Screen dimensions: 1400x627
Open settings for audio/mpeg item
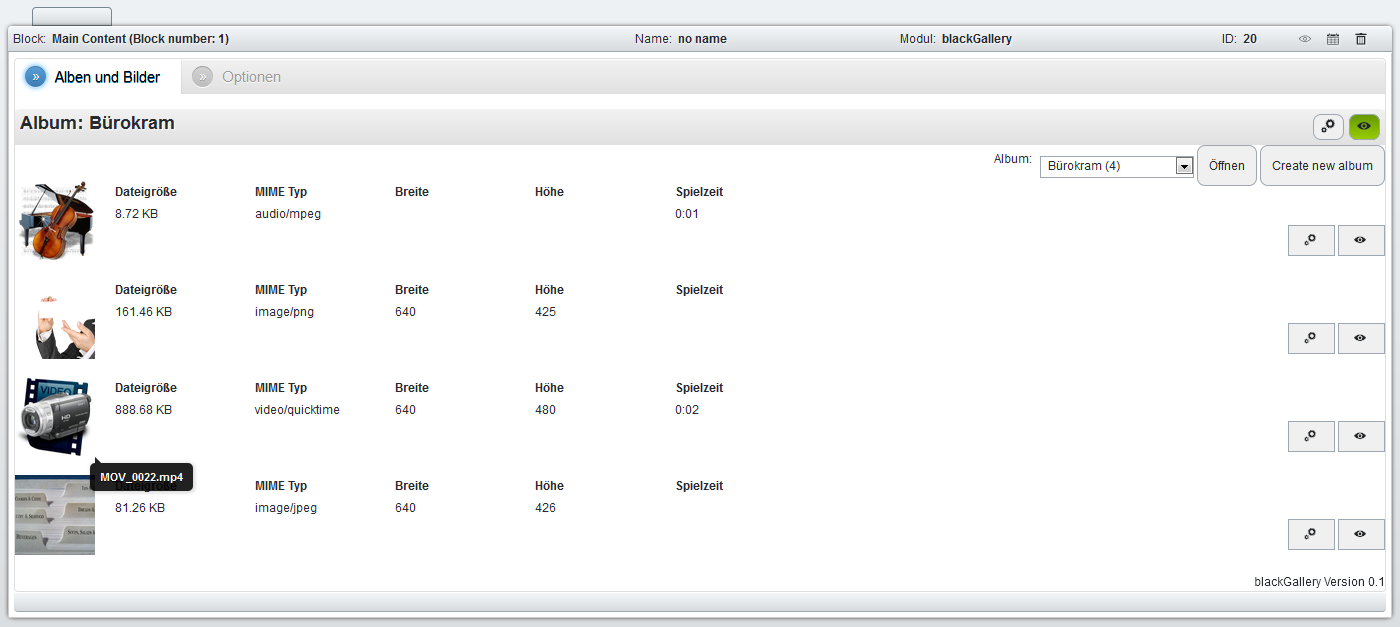click(1311, 240)
